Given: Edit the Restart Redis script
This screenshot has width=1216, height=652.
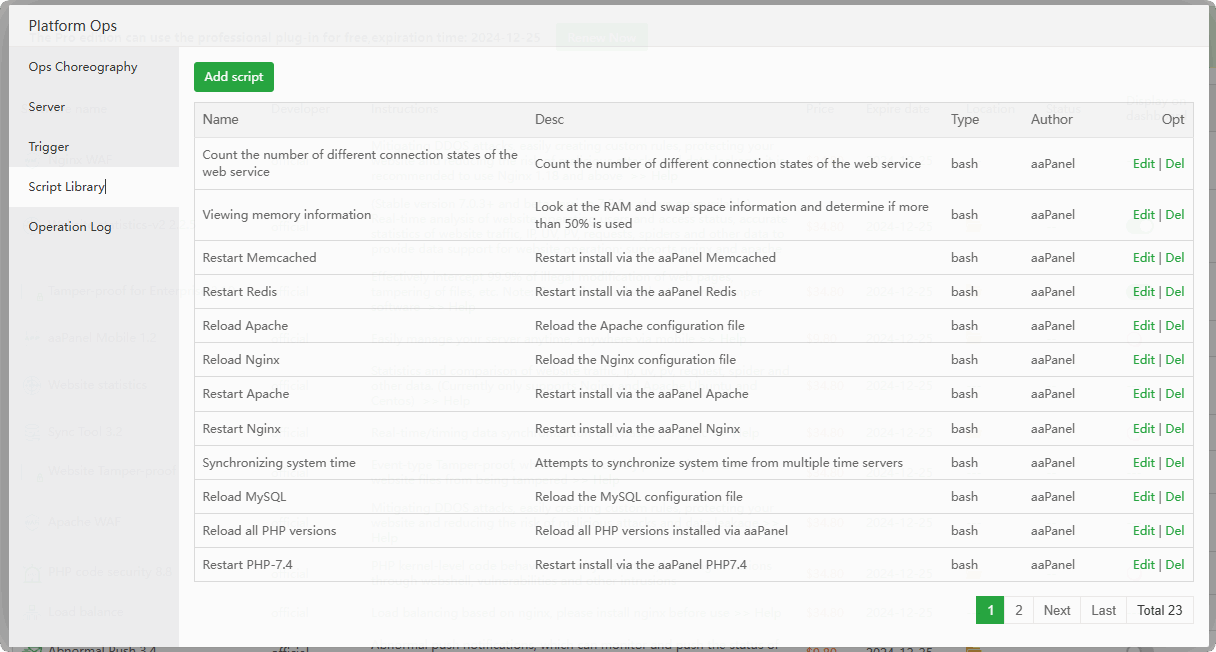Looking at the screenshot, I should point(1143,292).
